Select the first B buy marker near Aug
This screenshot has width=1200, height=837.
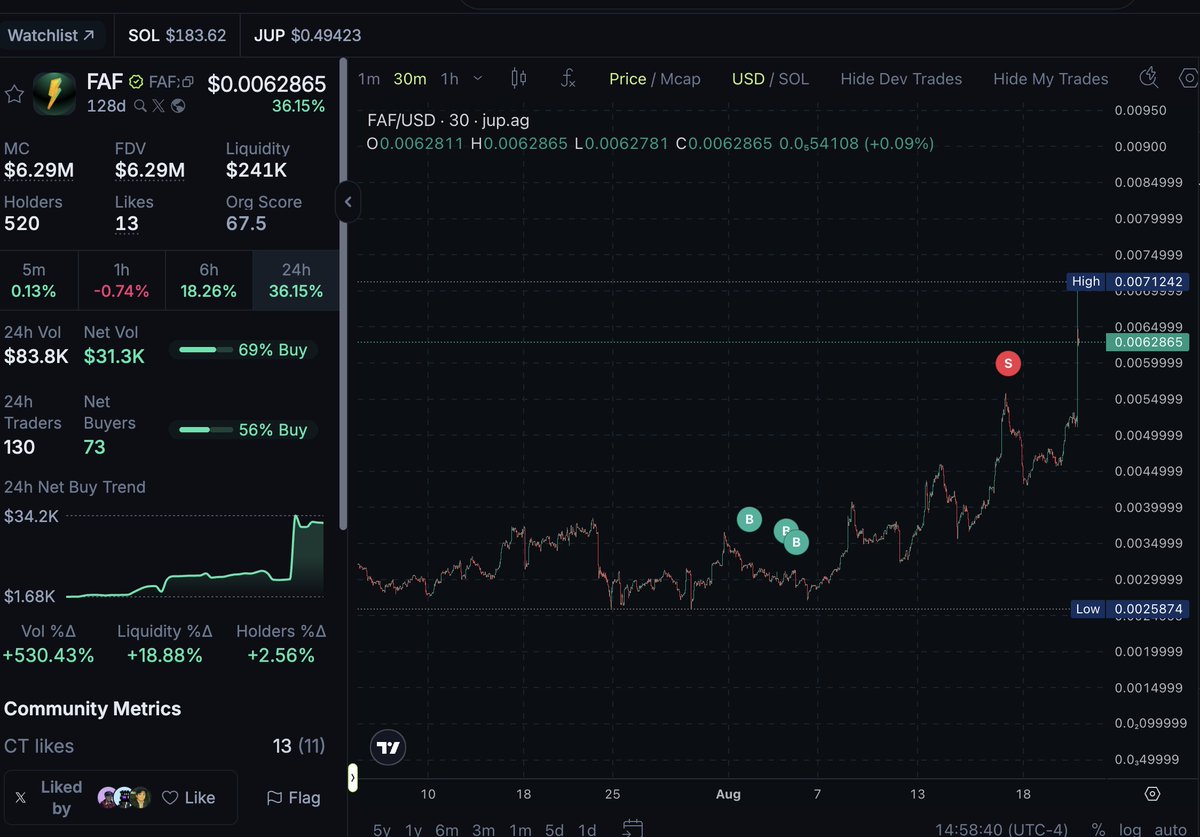pos(749,519)
